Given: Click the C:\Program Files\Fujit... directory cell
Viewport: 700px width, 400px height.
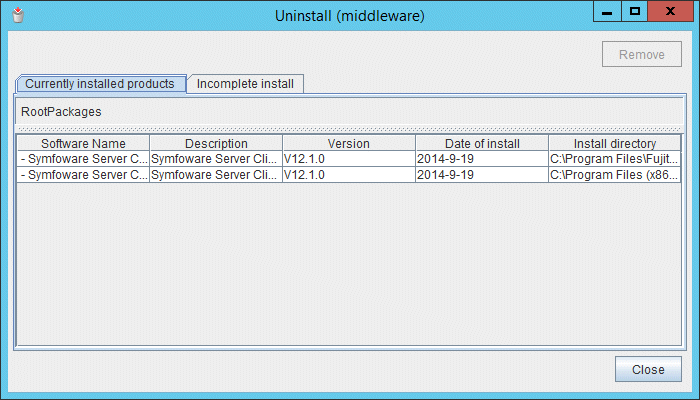Looking at the screenshot, I should [x=615, y=159].
